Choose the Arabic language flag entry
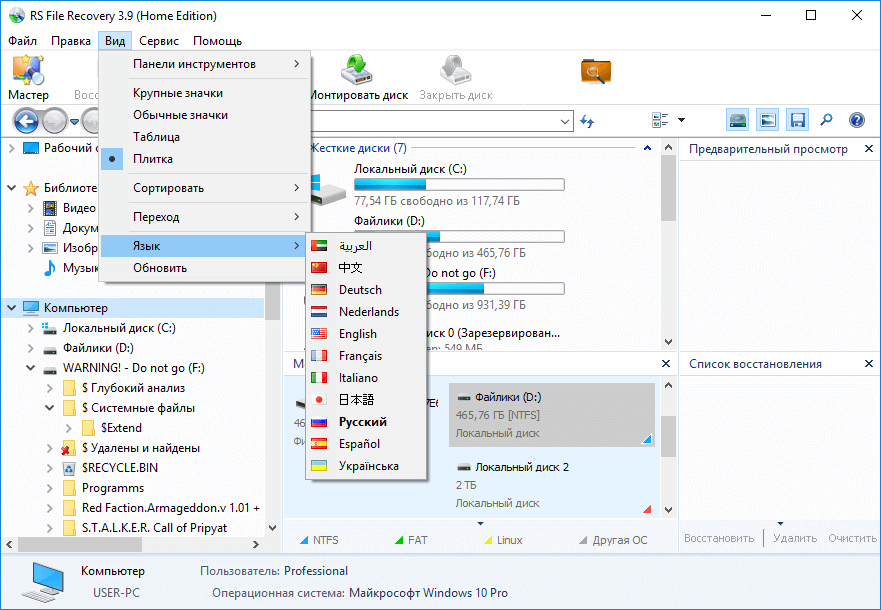The width and height of the screenshot is (881, 610). pos(366,246)
